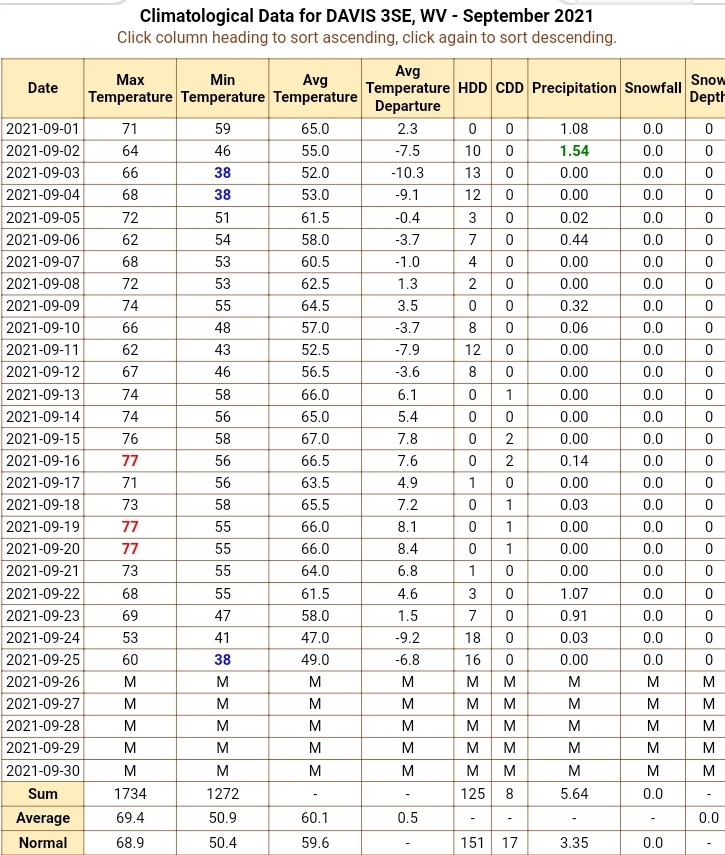Click the date cell 2021-09-01
Screen dimensions: 725x855
[x=43, y=129]
